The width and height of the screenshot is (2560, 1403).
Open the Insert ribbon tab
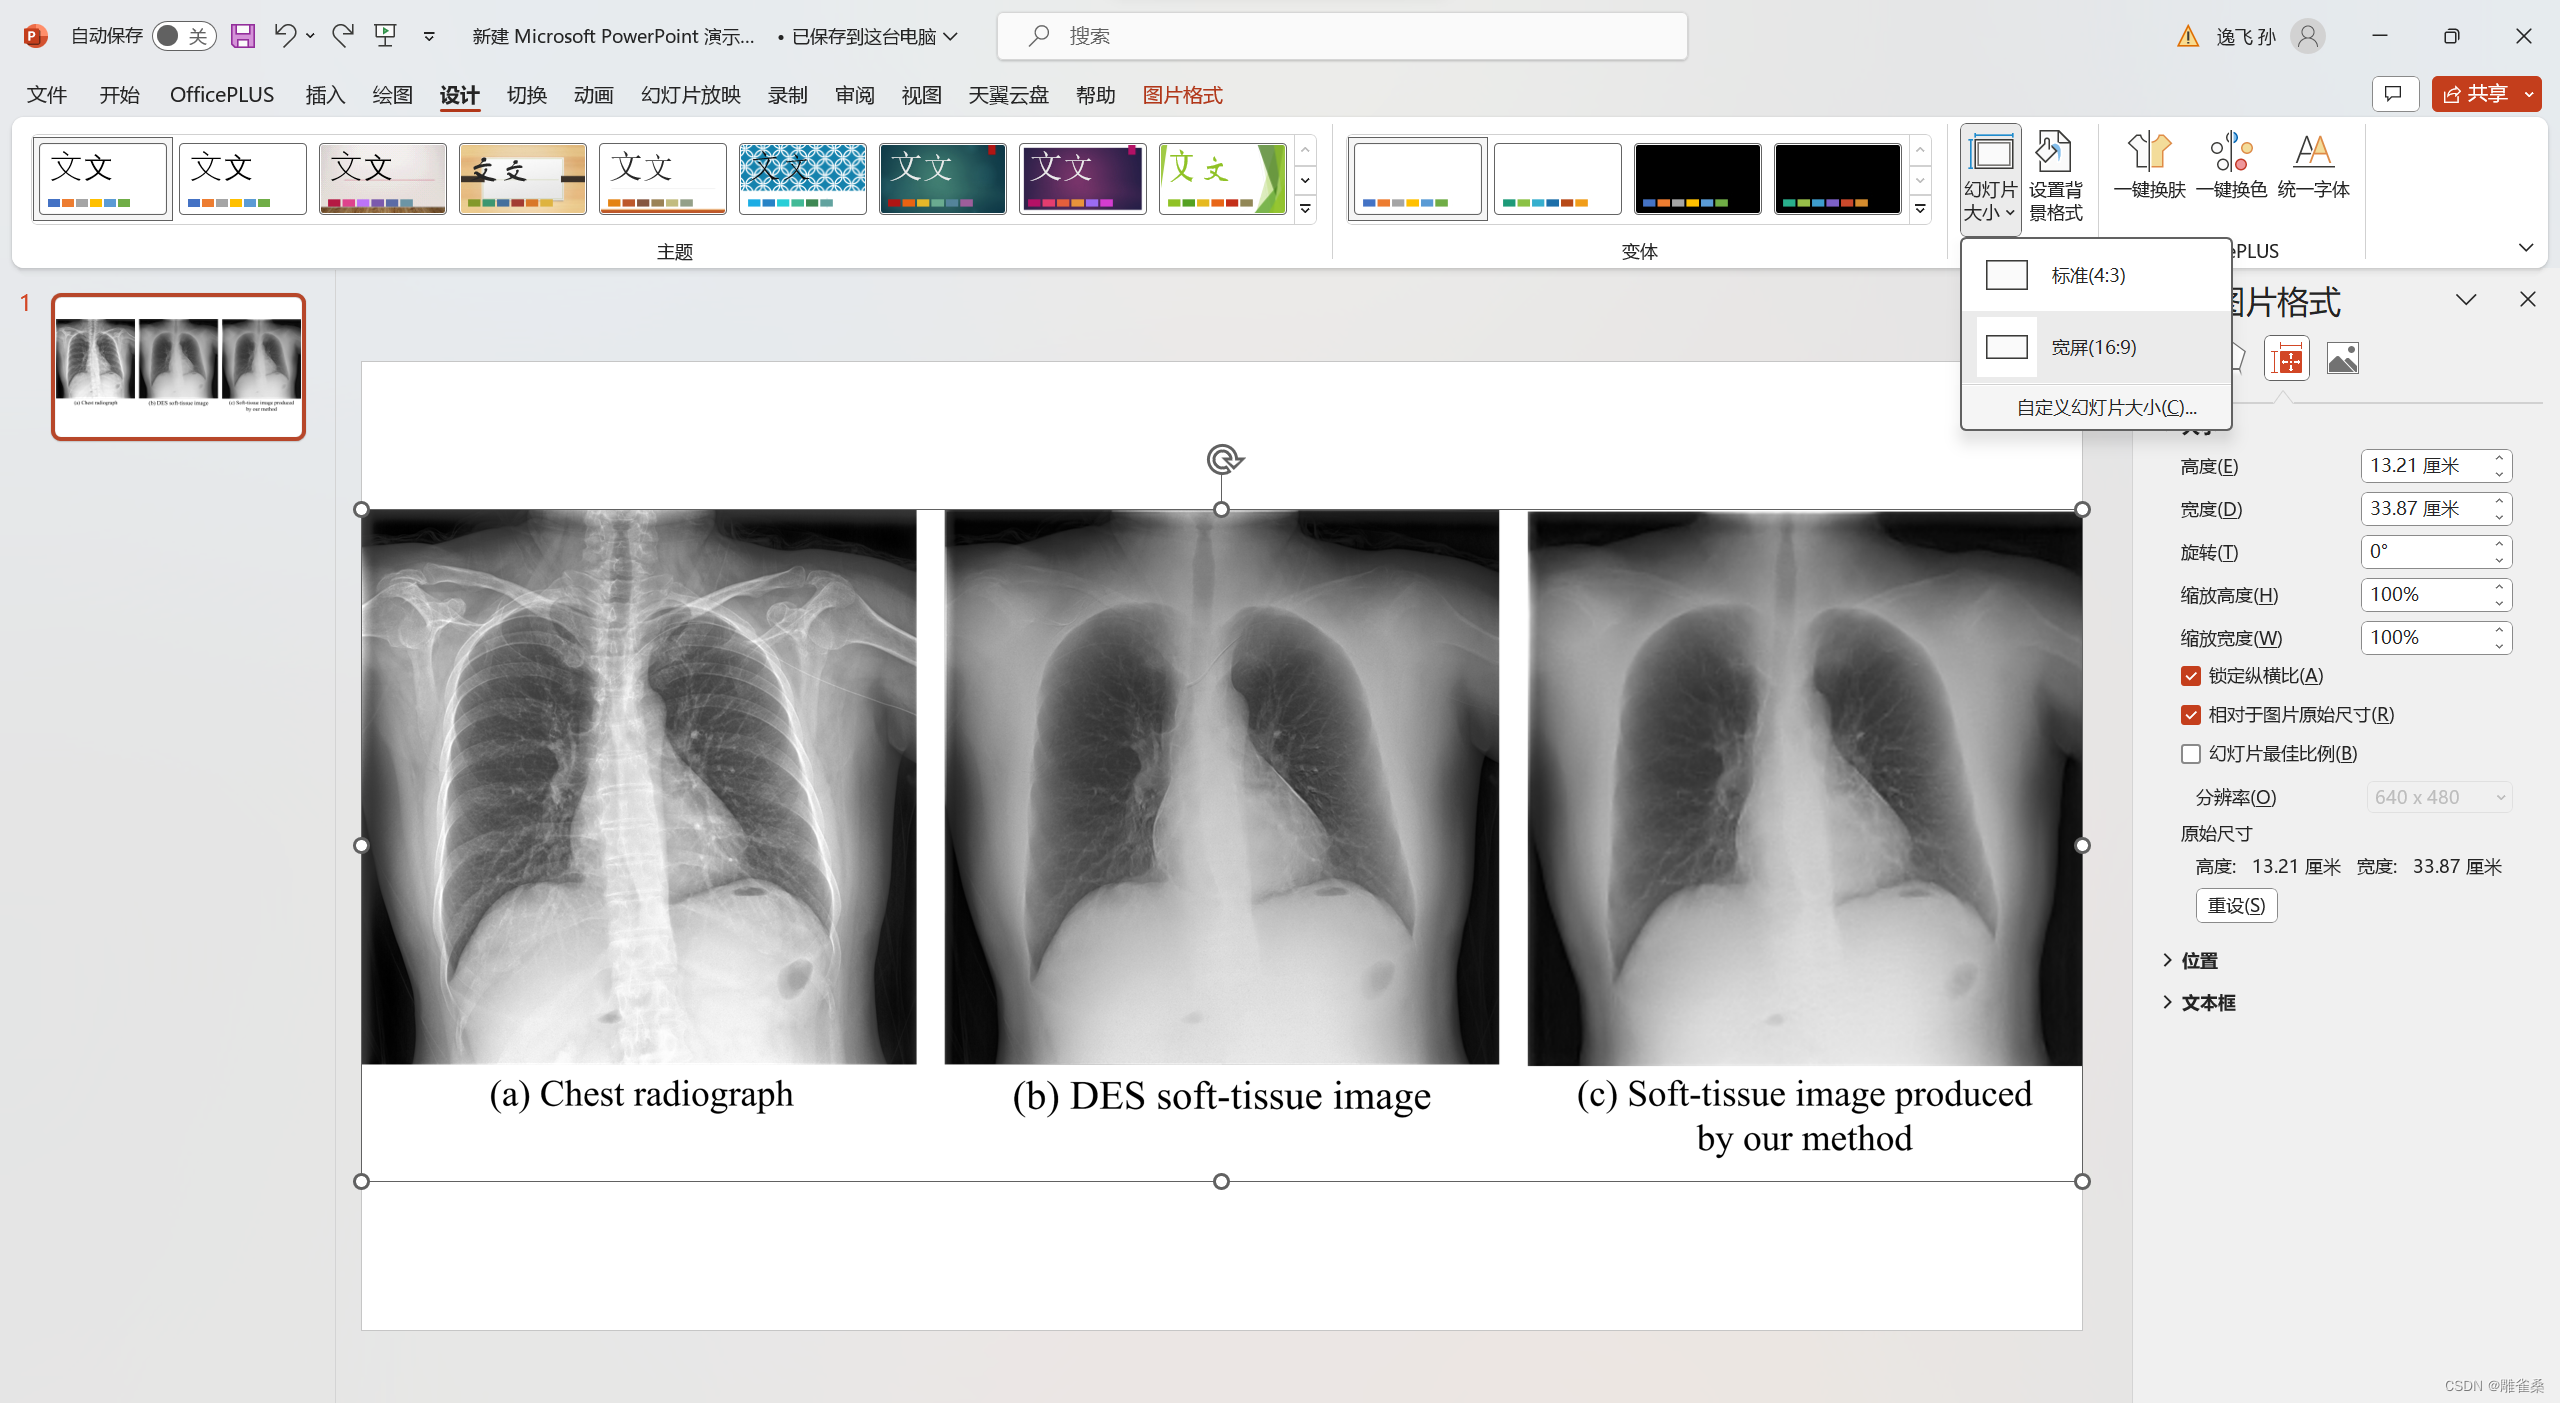pos(325,95)
